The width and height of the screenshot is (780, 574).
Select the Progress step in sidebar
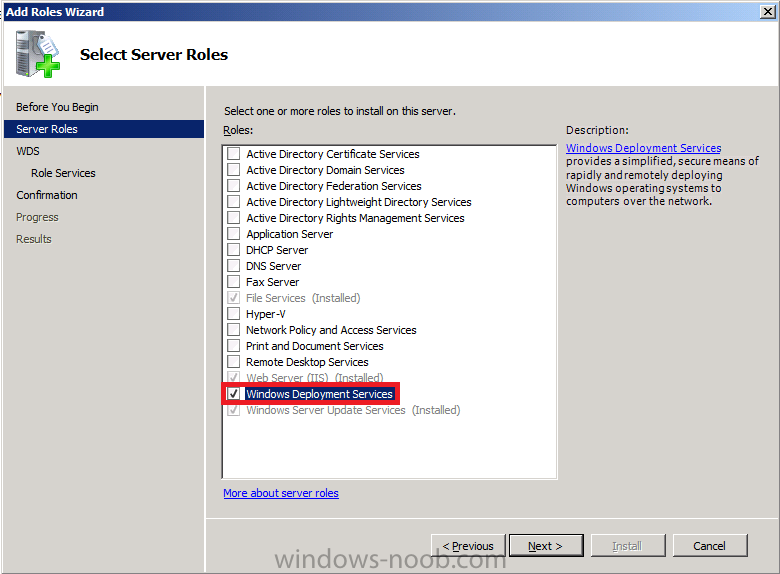[x=37, y=217]
